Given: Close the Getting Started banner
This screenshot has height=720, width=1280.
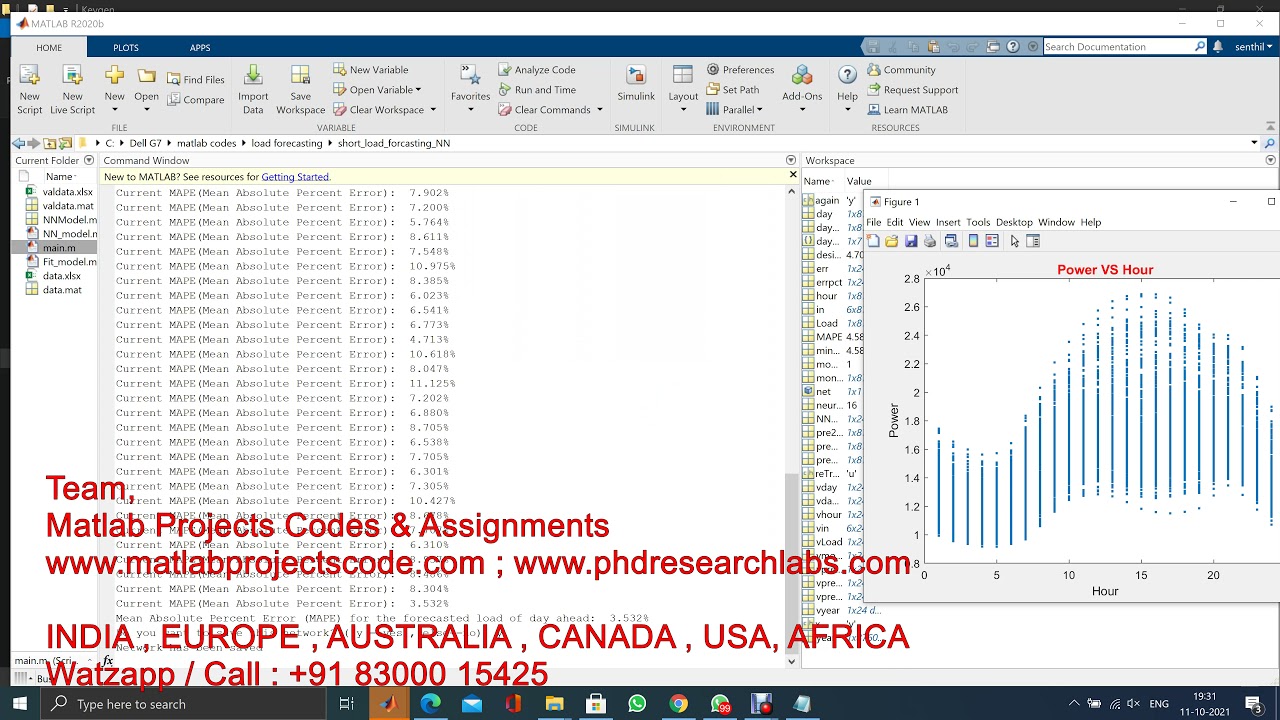Looking at the screenshot, I should click(x=793, y=175).
